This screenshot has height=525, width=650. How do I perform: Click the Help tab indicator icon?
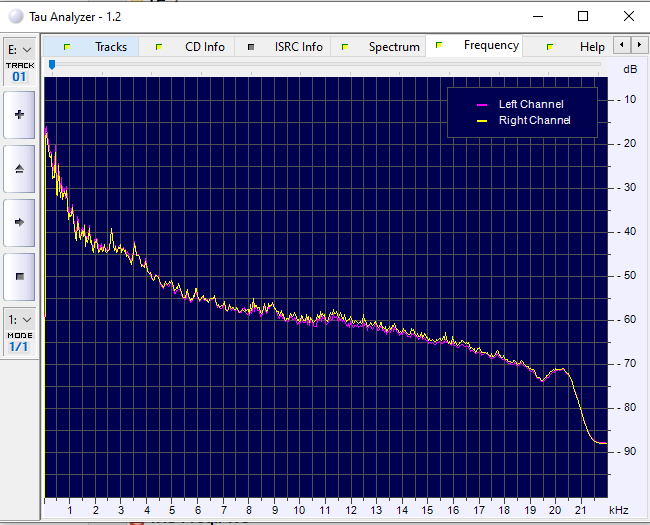click(550, 47)
